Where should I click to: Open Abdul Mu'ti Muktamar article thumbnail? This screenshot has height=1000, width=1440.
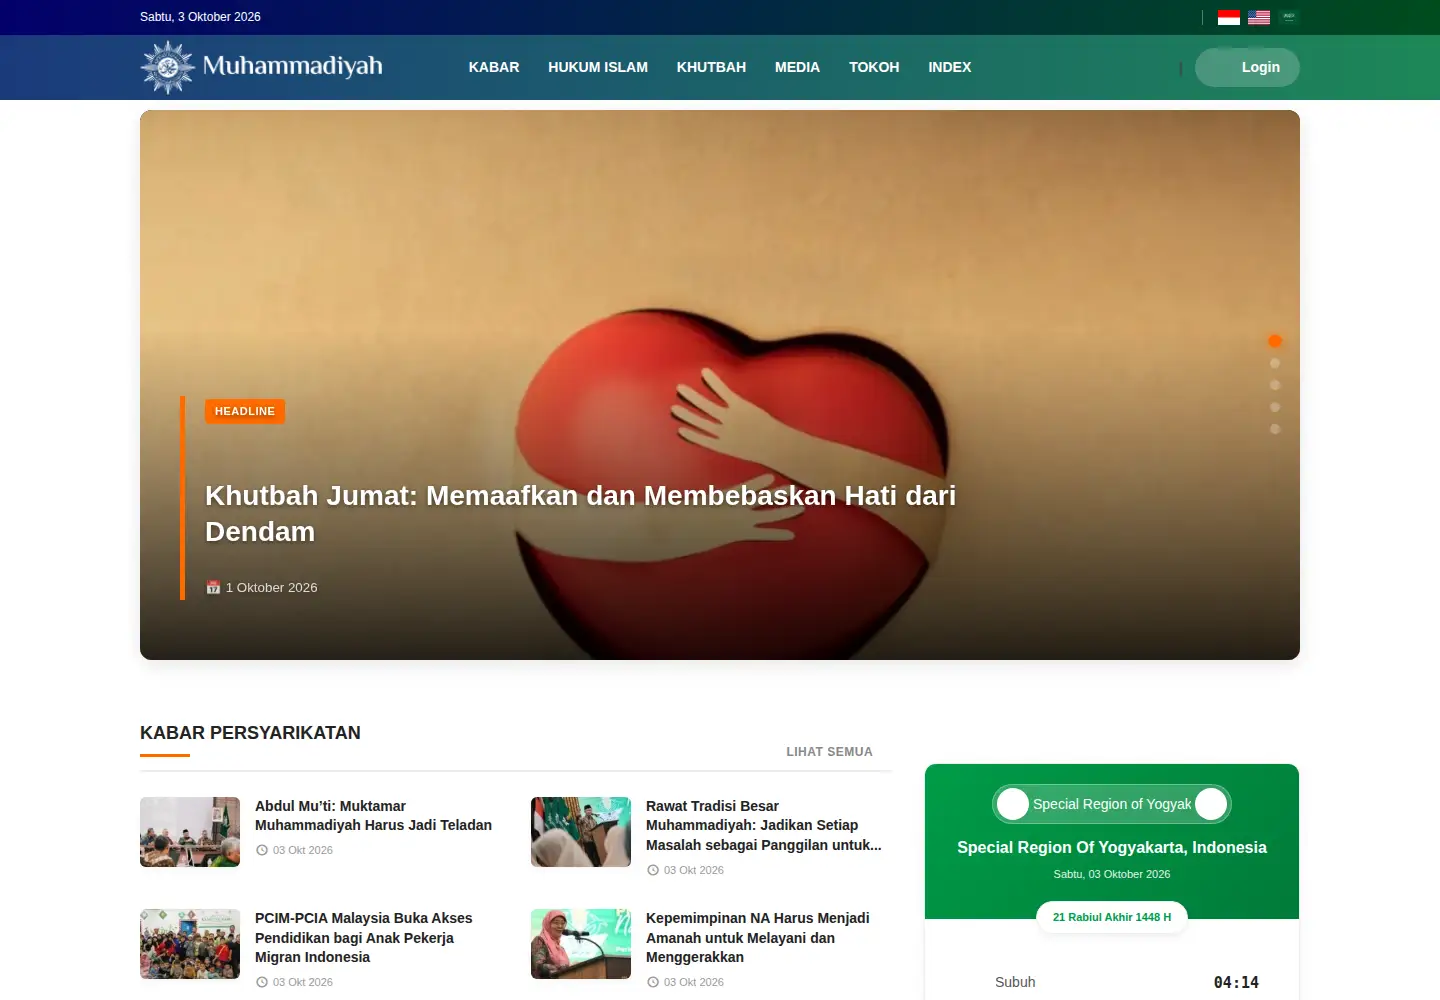(190, 832)
